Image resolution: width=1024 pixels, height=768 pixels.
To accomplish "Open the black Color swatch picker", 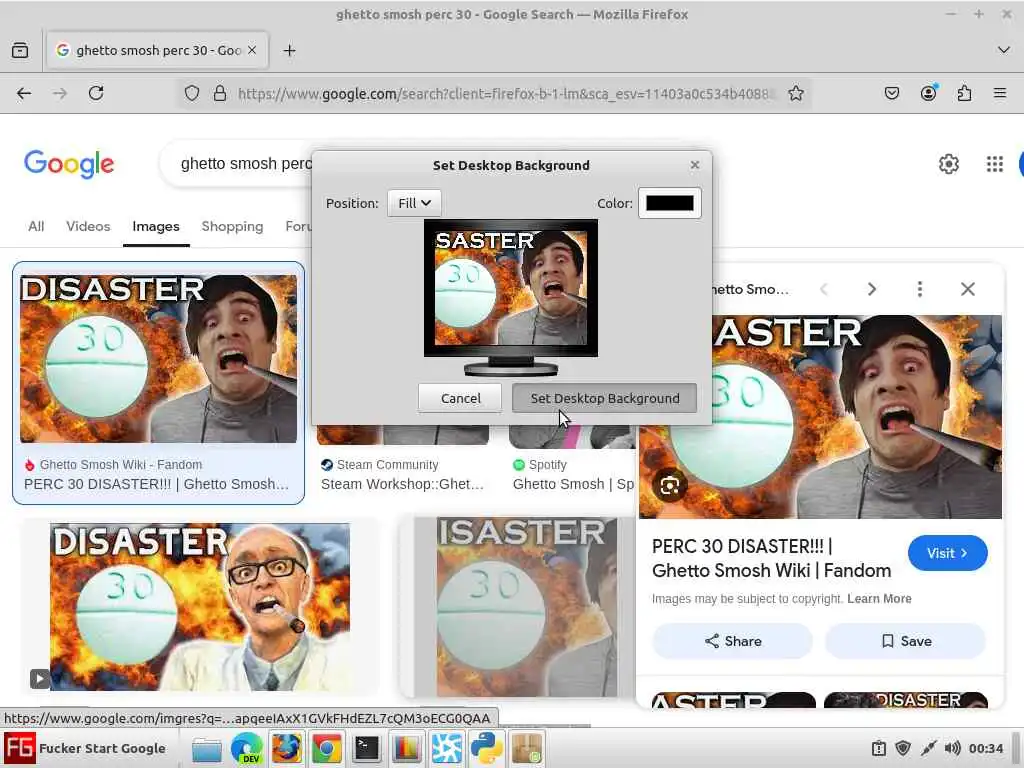I will 669,203.
